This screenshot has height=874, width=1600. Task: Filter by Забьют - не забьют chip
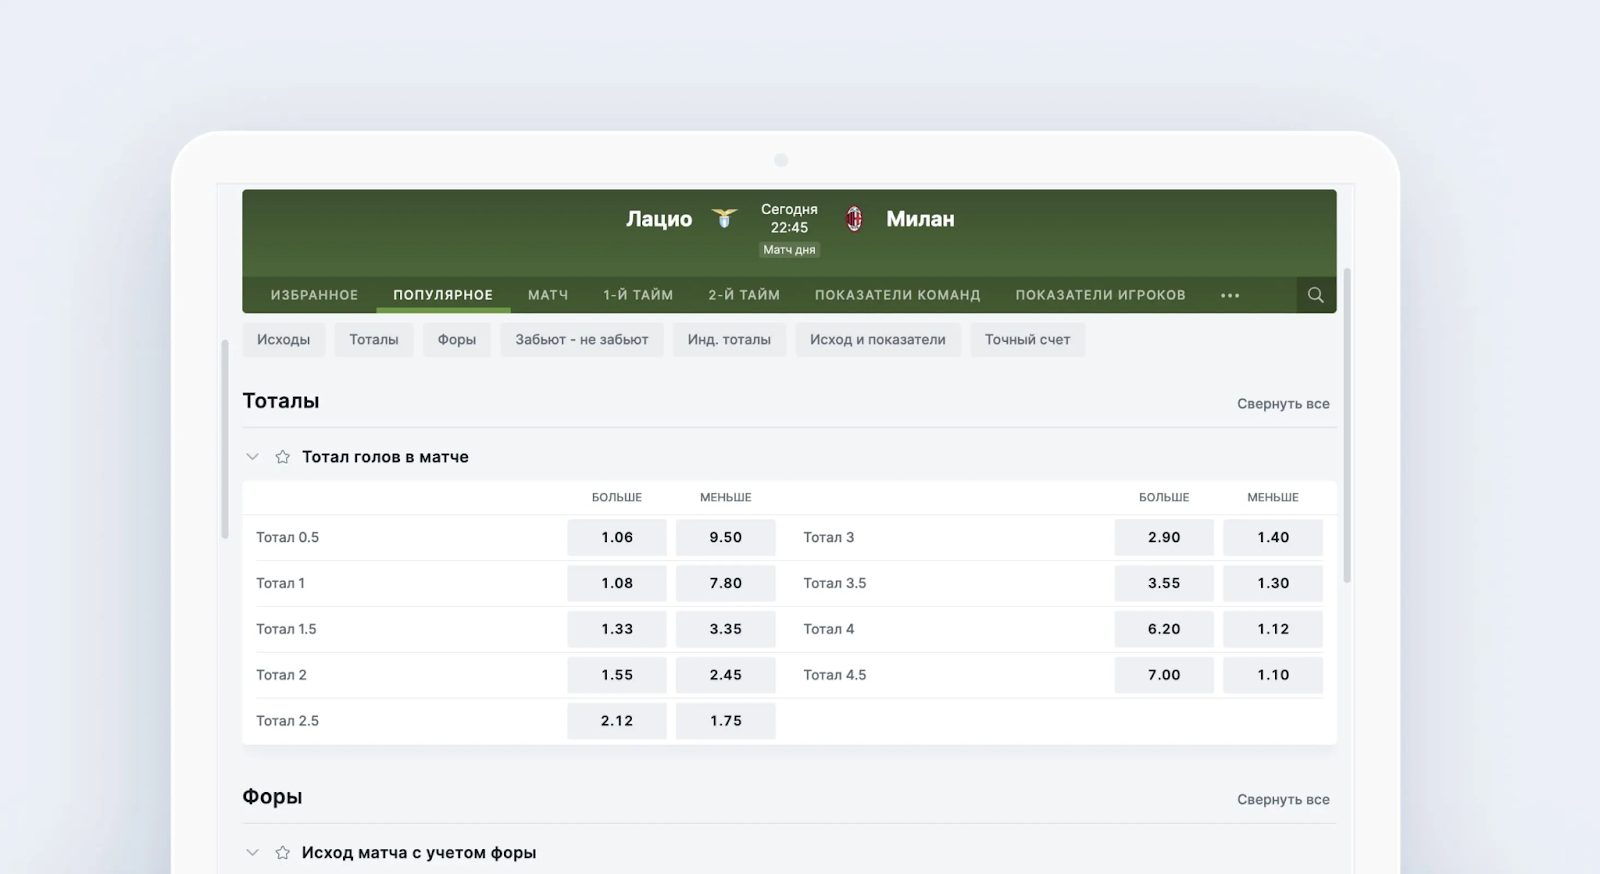click(581, 340)
